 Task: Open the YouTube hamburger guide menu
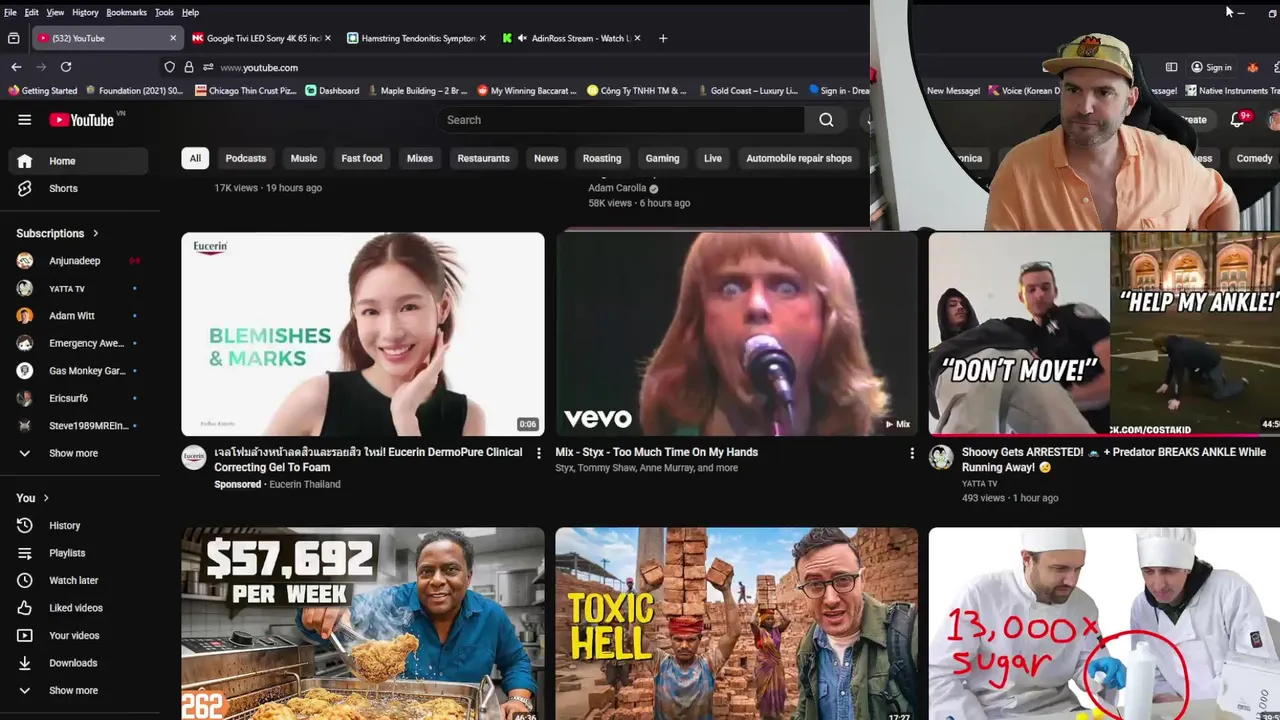point(24,120)
